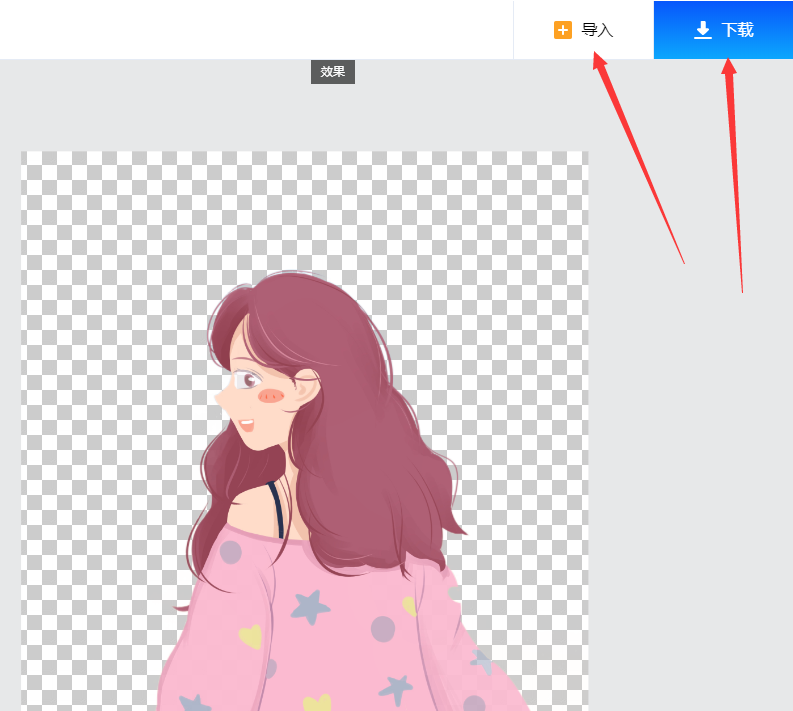The width and height of the screenshot is (793, 711).
Task: Click gray empty workspace right of canvas
Action: coord(690,450)
